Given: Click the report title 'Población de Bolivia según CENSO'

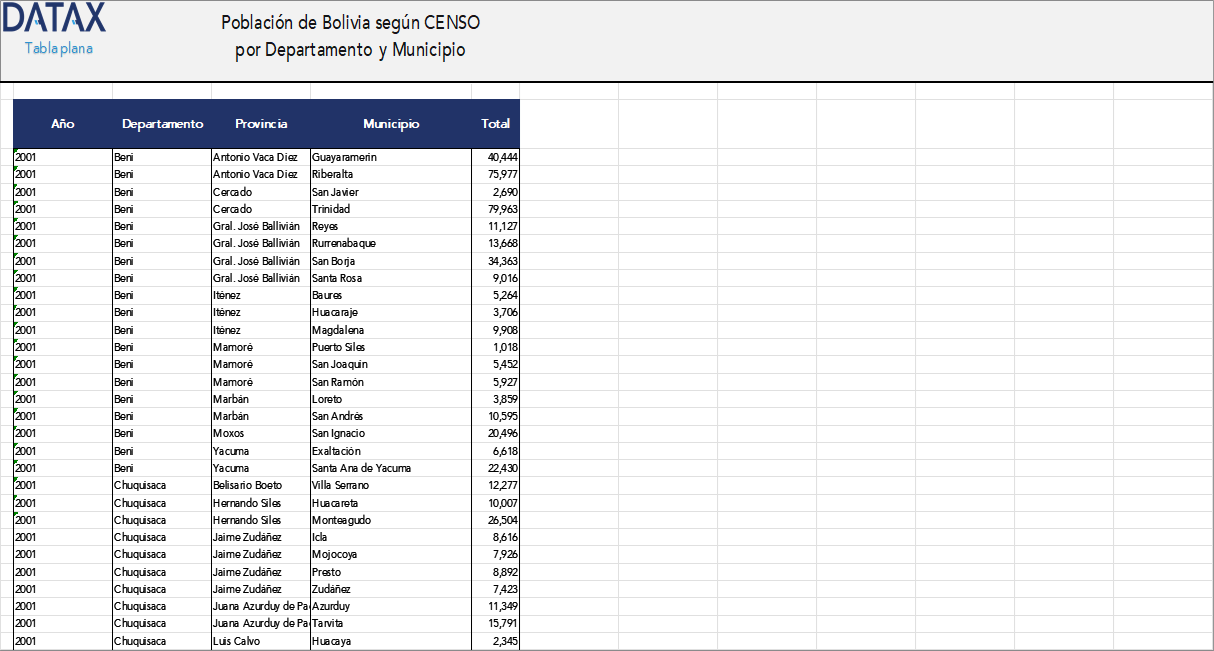Looking at the screenshot, I should [x=351, y=22].
